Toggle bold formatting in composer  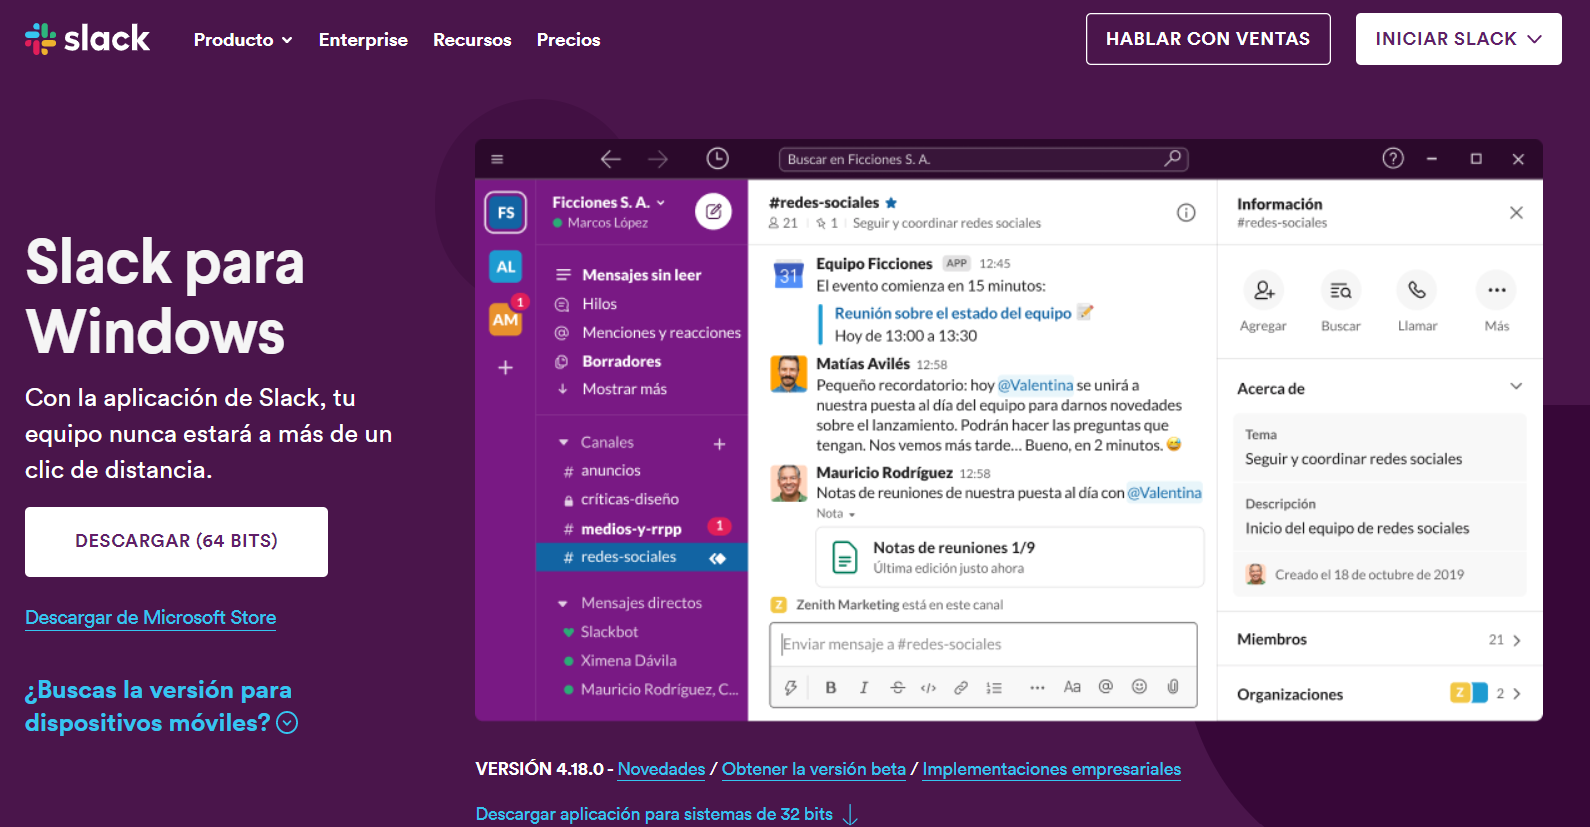tap(830, 687)
